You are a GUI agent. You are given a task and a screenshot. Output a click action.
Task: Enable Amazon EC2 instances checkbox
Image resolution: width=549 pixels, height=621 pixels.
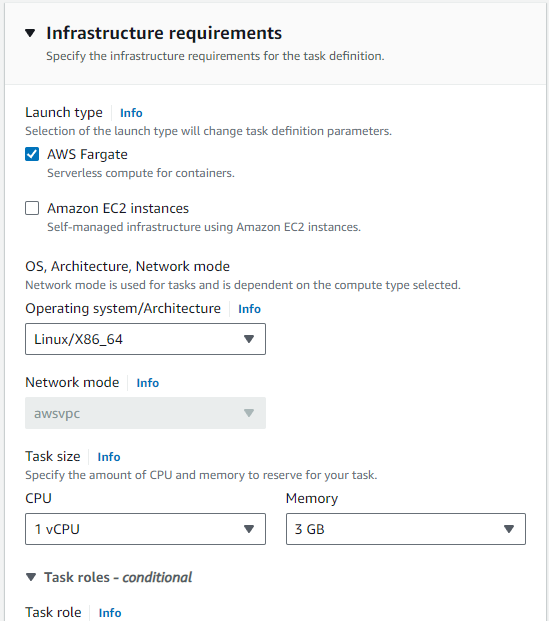(32, 208)
